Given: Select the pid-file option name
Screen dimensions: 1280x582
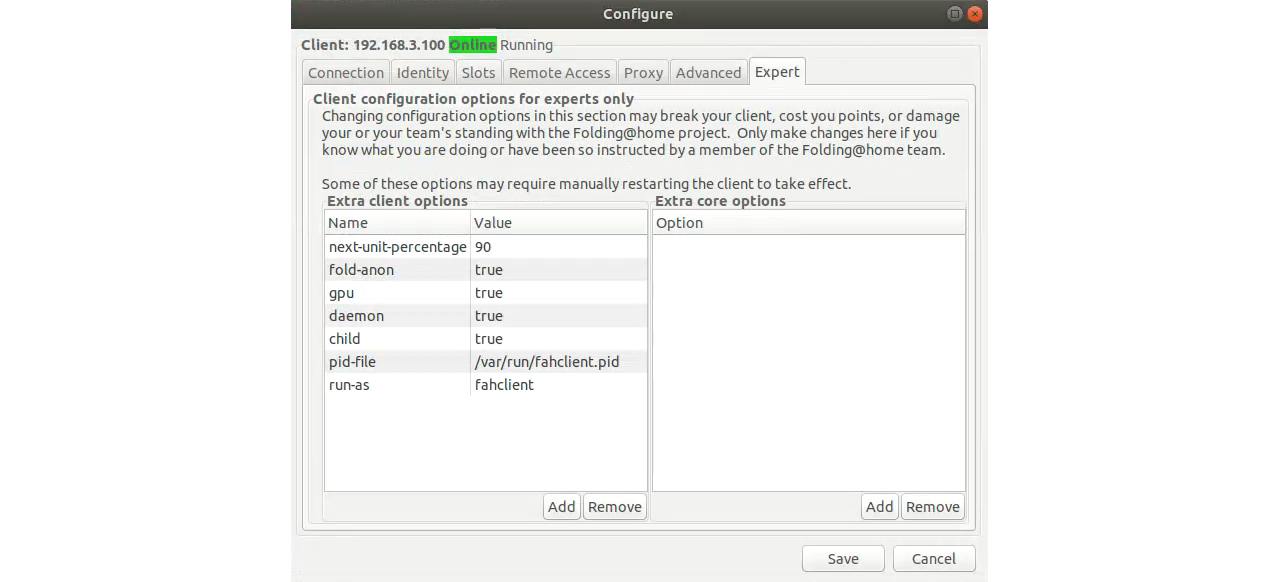Looking at the screenshot, I should tap(352, 362).
